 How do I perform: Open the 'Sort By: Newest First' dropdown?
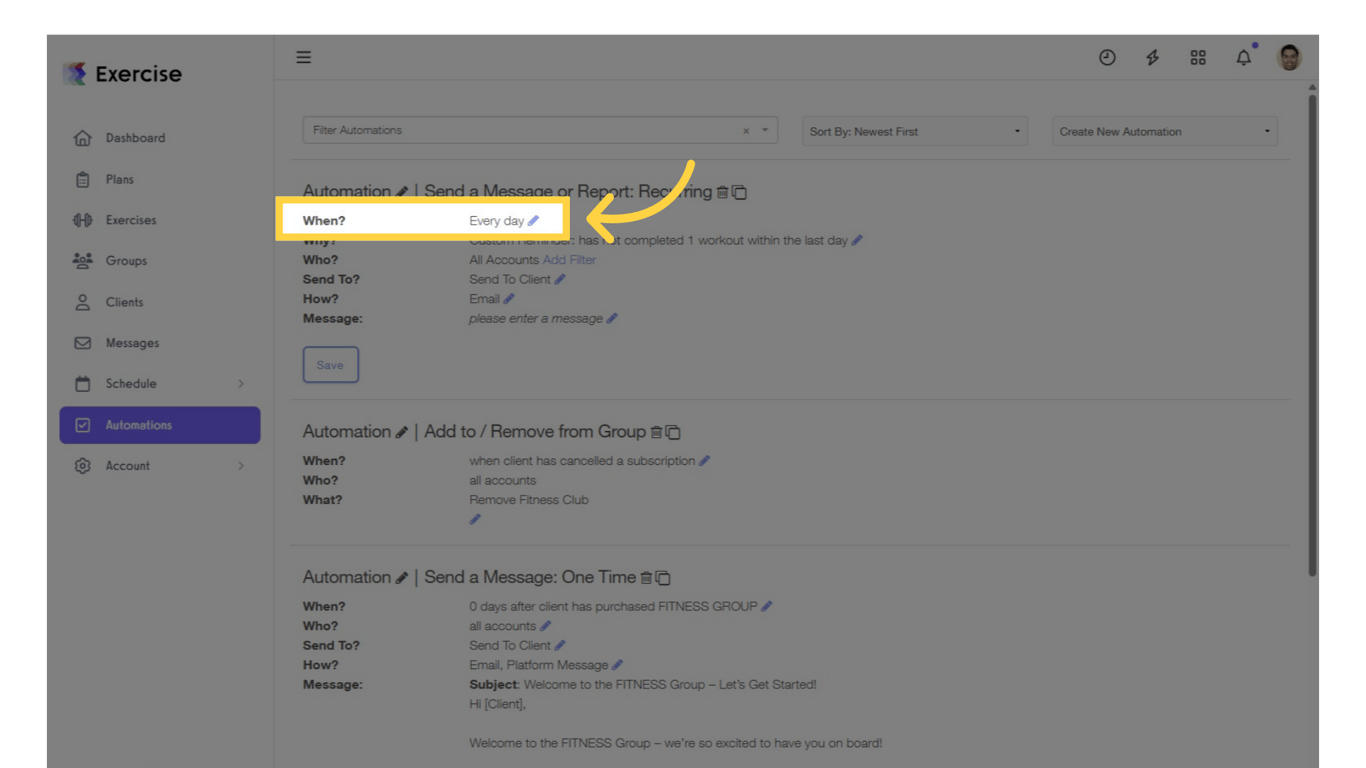pos(913,131)
